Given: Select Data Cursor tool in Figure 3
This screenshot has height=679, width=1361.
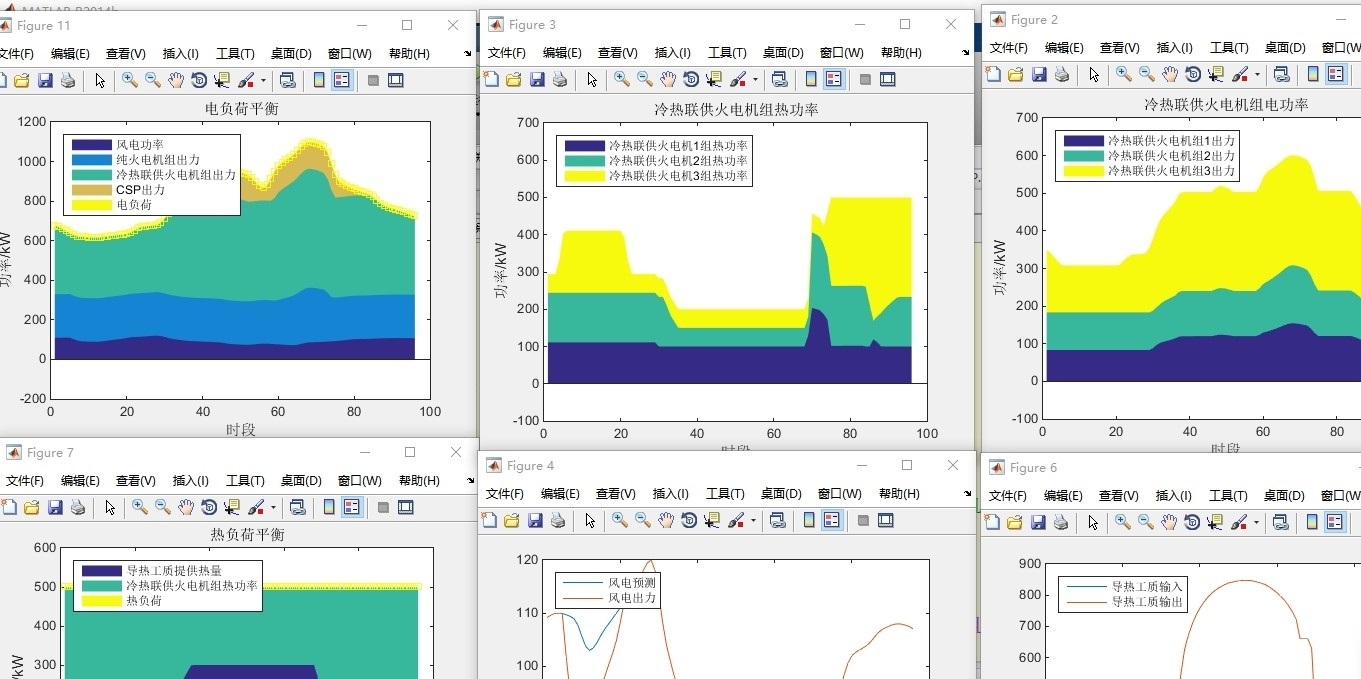Looking at the screenshot, I should pos(714,79).
